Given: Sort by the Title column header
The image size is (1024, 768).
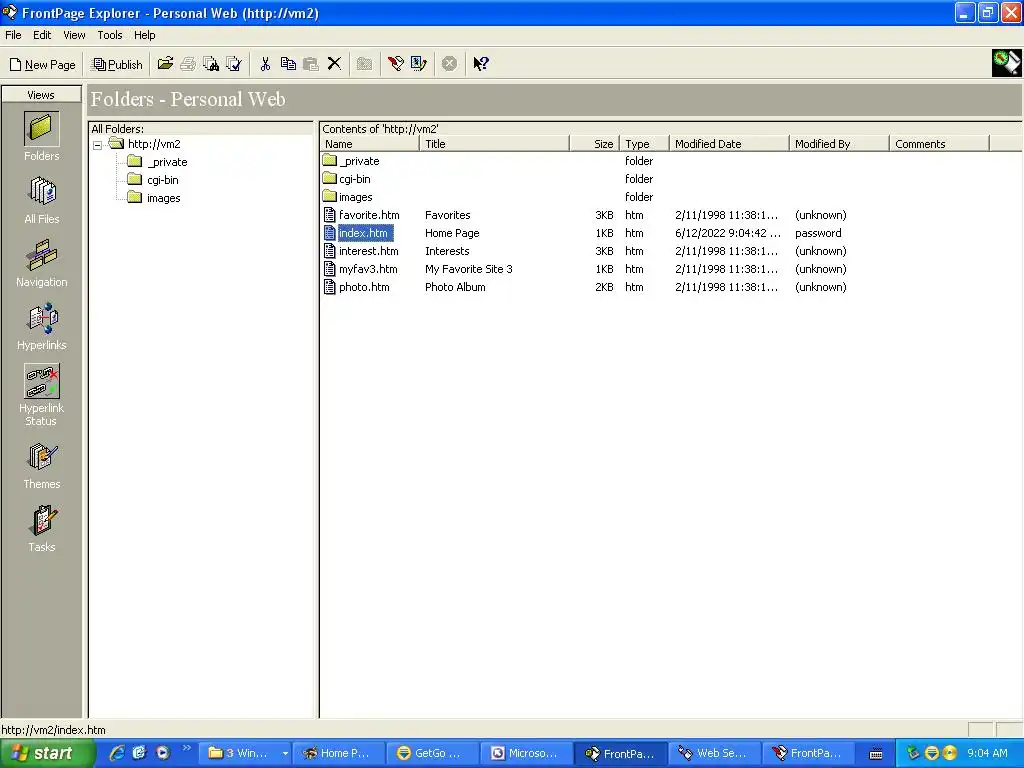Looking at the screenshot, I should click(x=494, y=144).
